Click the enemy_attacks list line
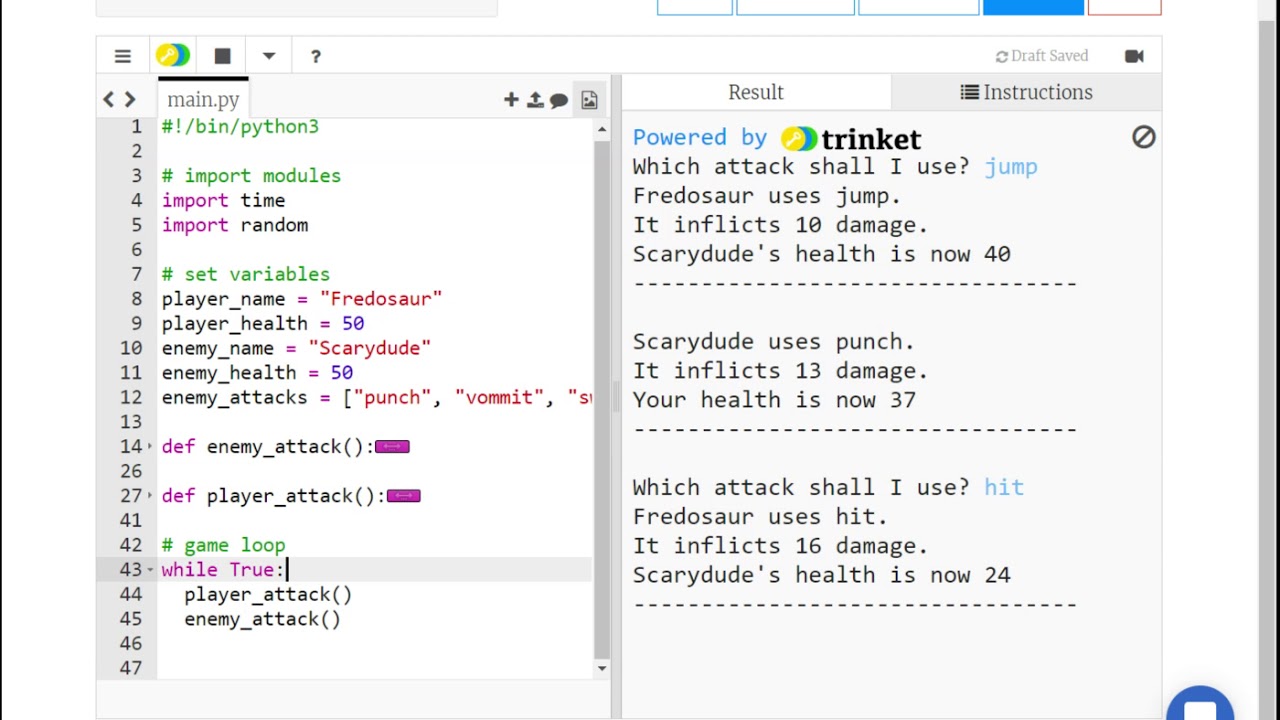This screenshot has height=720, width=1280. tap(376, 398)
